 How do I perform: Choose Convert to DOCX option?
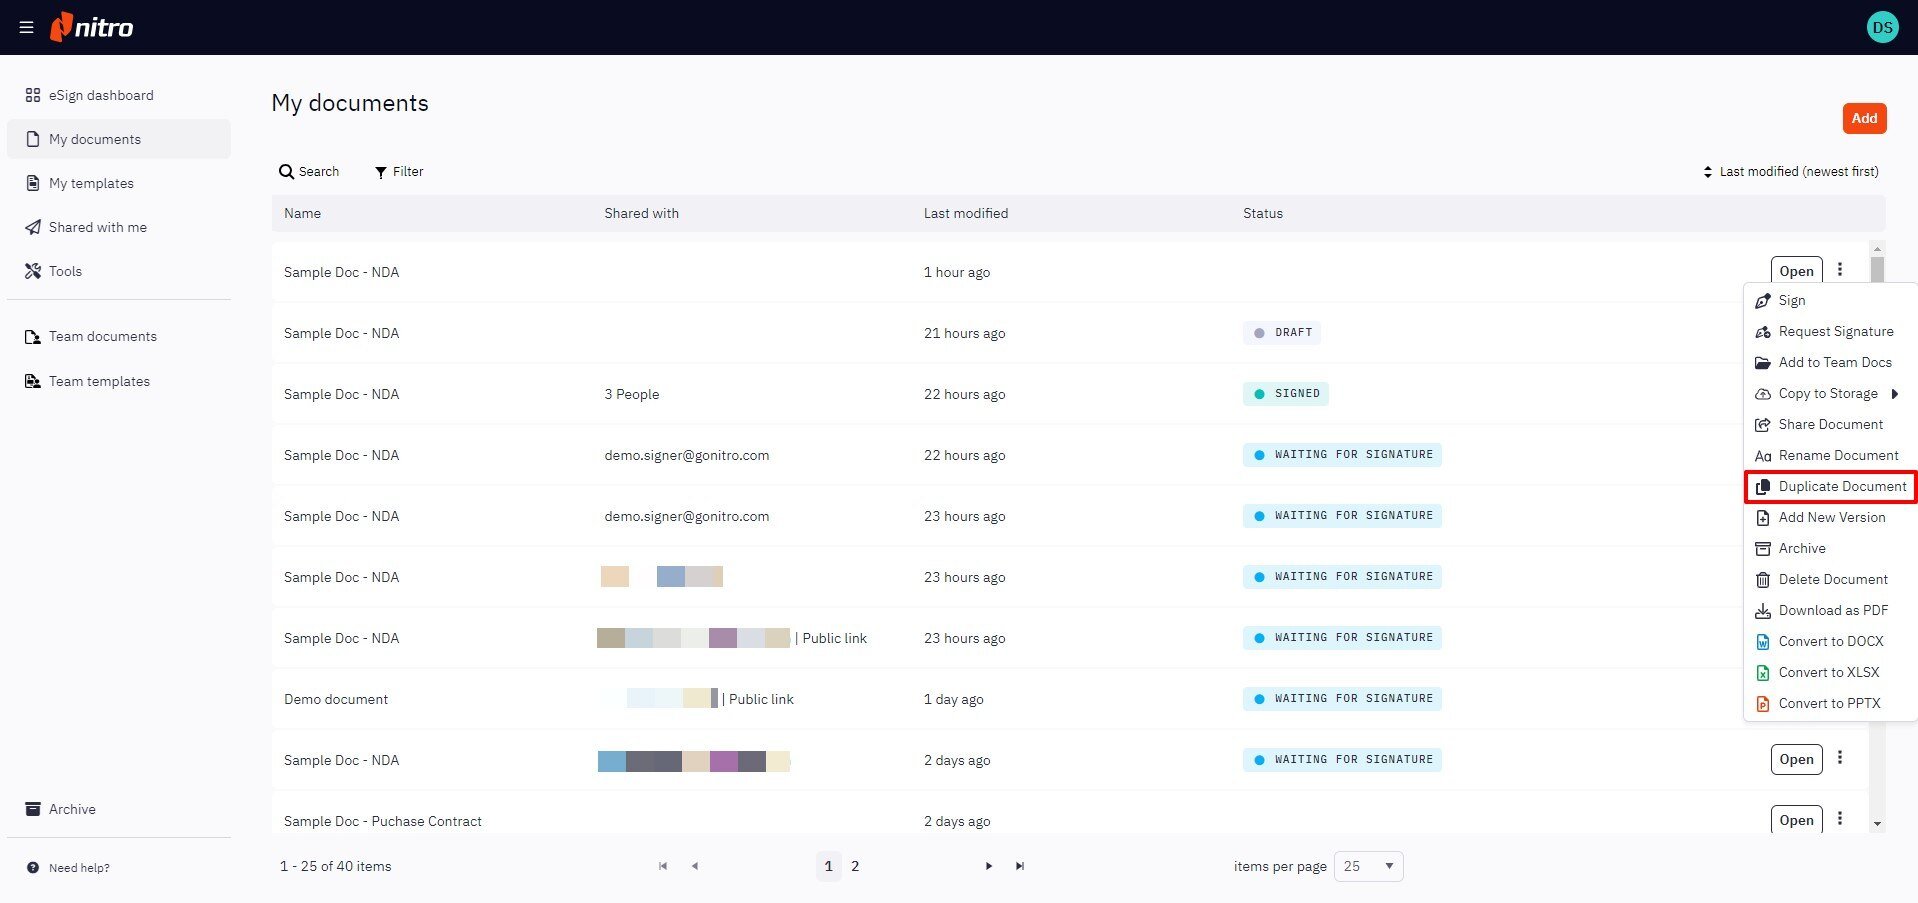click(x=1830, y=641)
